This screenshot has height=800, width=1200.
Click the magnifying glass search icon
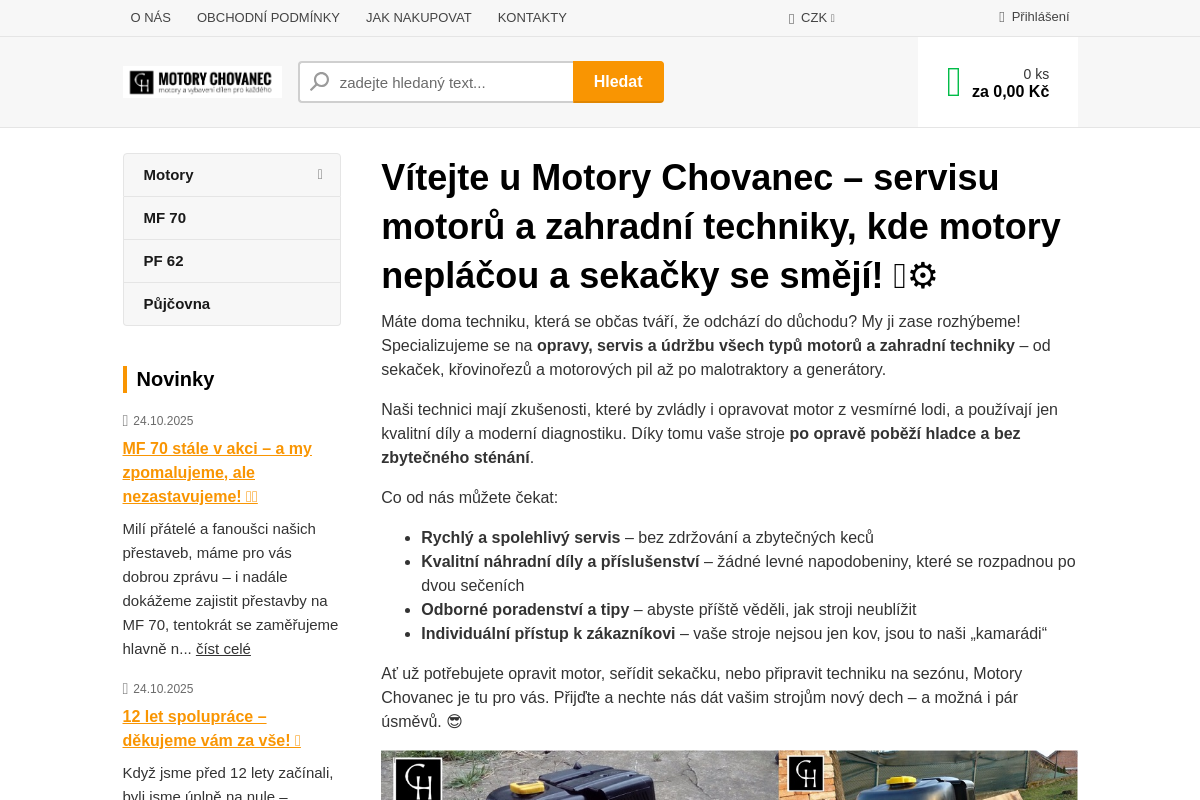pyautogui.click(x=318, y=81)
